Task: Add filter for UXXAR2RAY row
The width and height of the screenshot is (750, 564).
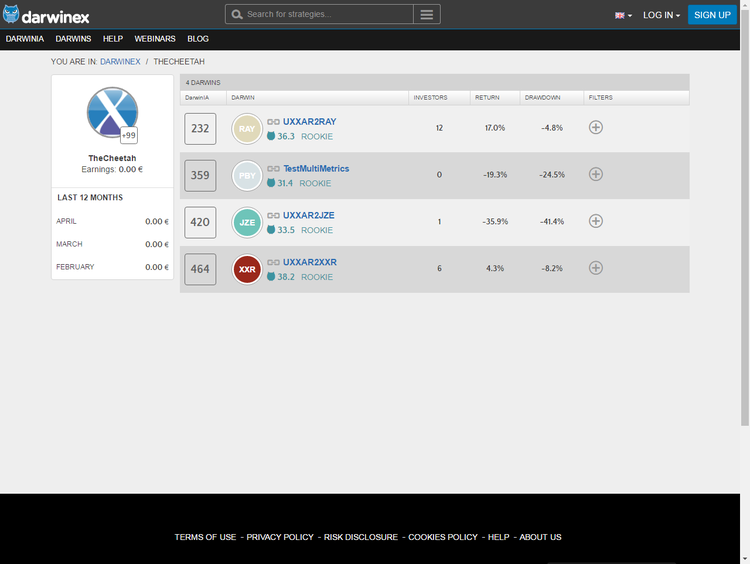Action: (596, 127)
